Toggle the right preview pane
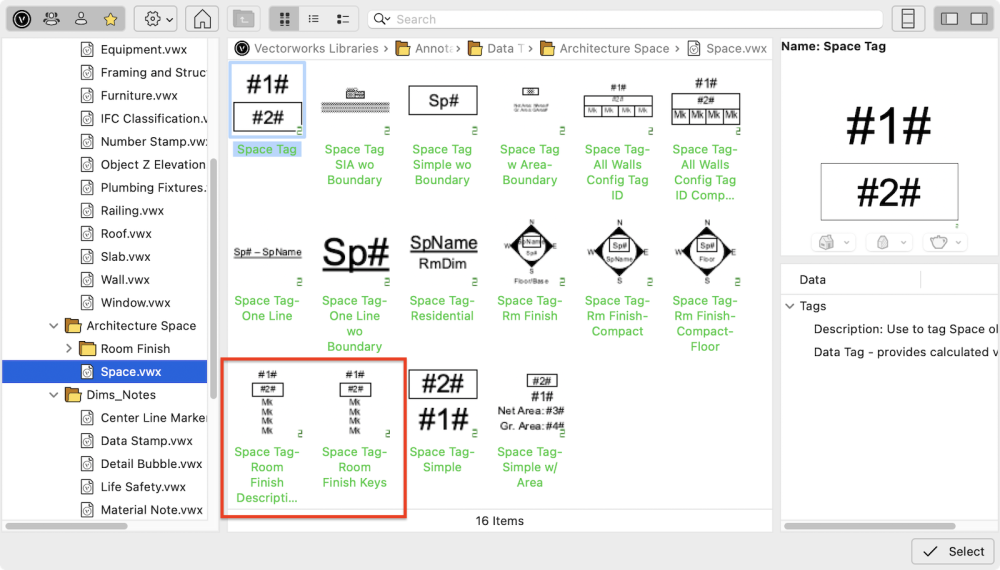This screenshot has height=570, width=1000. 978,19
